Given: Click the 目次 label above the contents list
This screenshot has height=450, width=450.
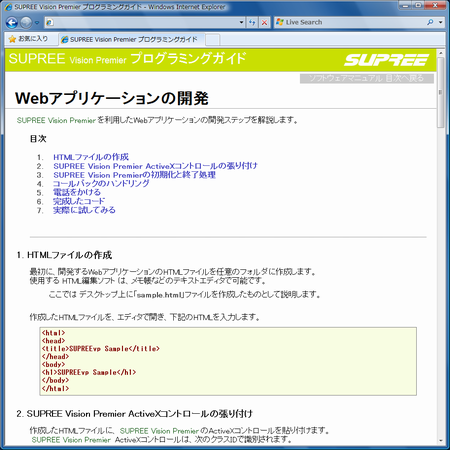Looking at the screenshot, I should click(38, 139).
